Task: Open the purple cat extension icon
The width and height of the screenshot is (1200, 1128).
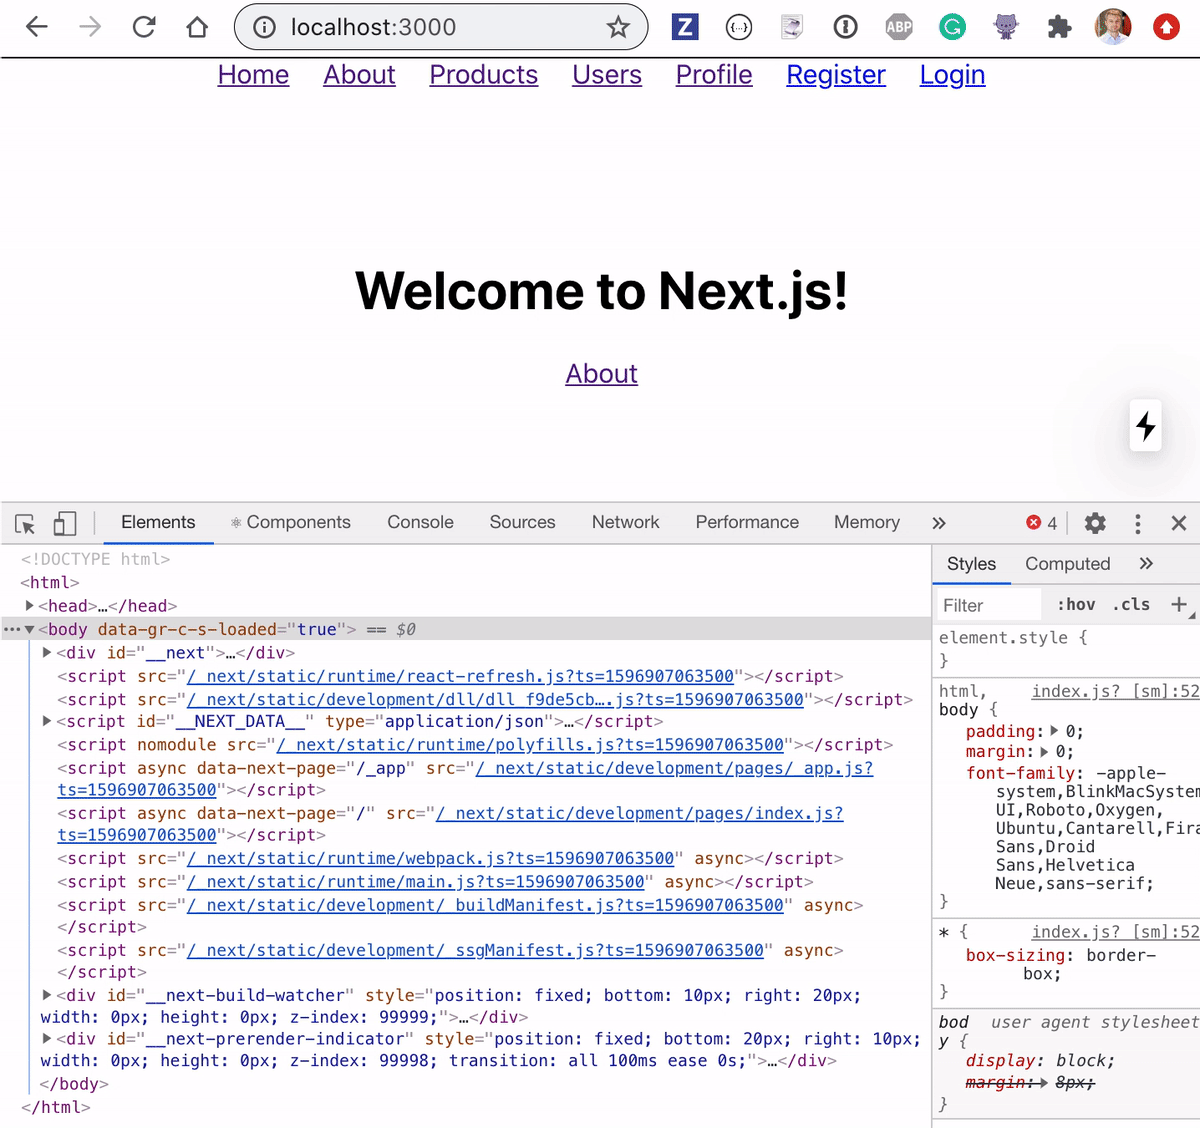Action: 1006,27
